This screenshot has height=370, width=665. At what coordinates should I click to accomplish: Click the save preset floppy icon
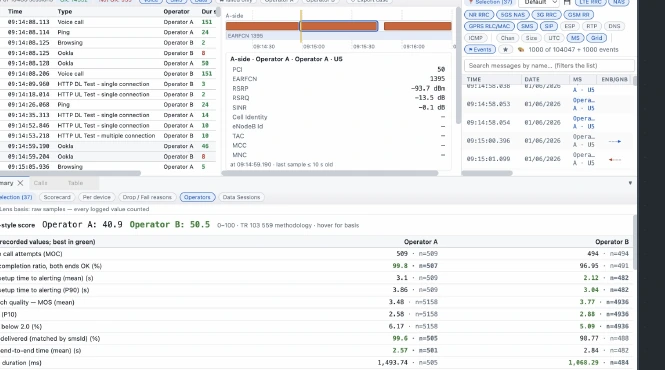point(567,2)
